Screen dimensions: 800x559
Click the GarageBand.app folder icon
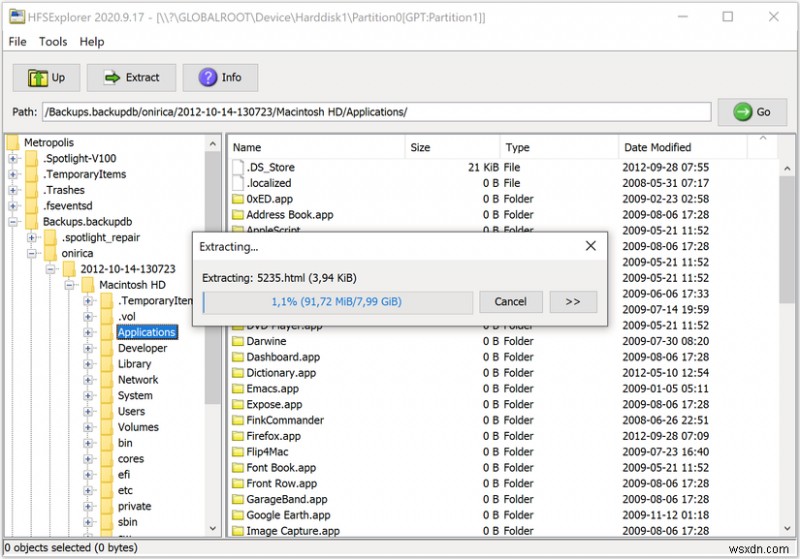point(238,499)
